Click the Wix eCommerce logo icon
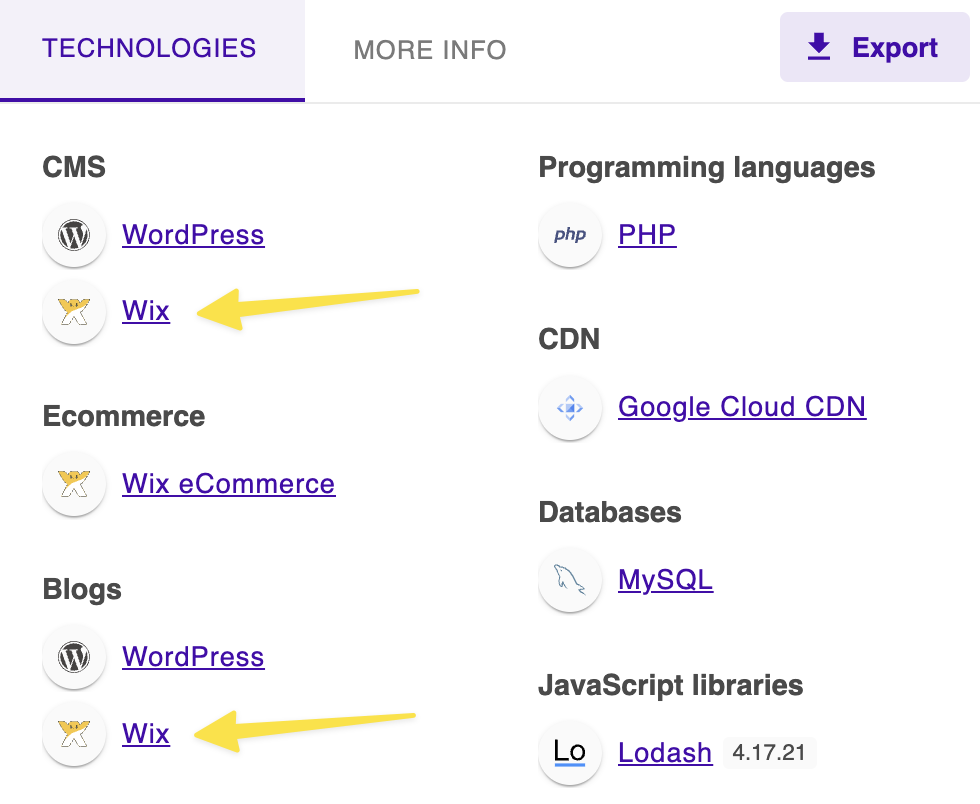Image resolution: width=980 pixels, height=804 pixels. point(74,484)
